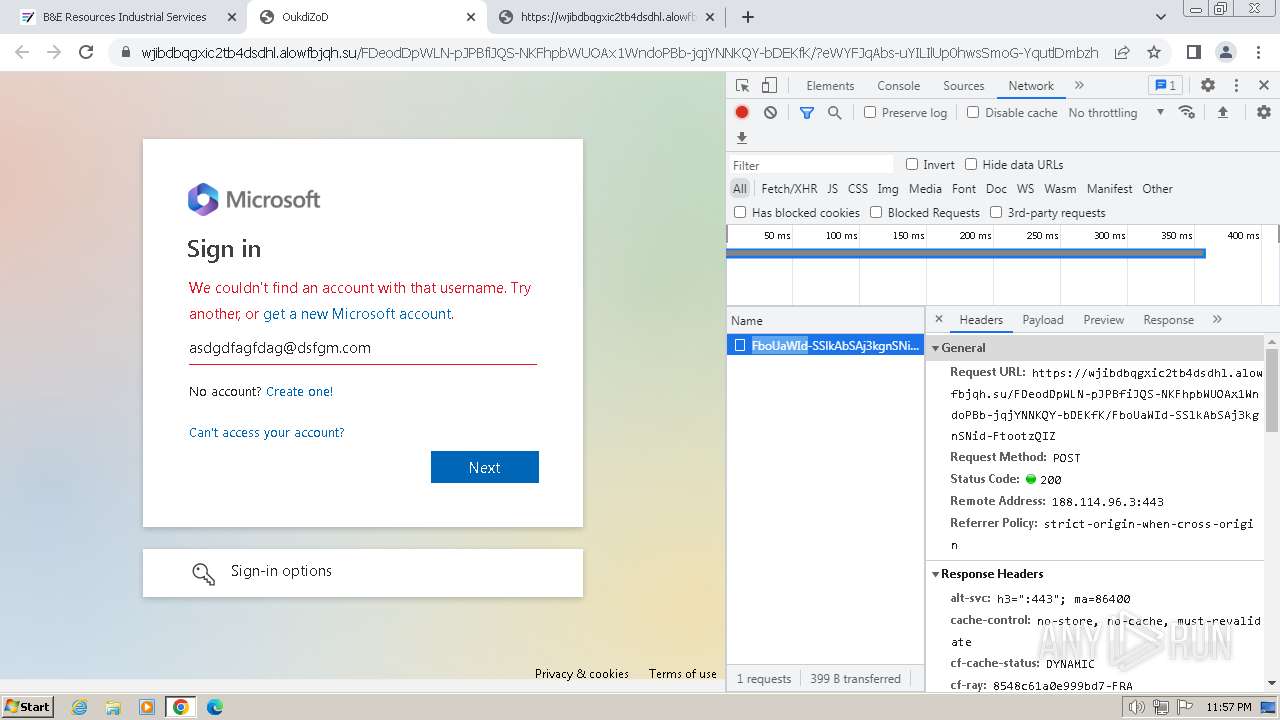Screen dimensions: 1280x720
Task: Click the email username input field
Action: (x=363, y=348)
